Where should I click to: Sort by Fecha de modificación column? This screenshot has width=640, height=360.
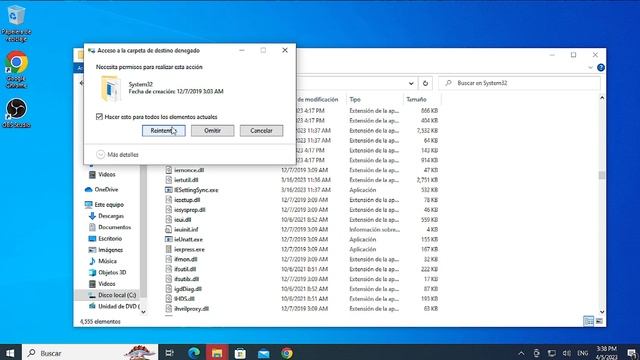click(x=318, y=100)
